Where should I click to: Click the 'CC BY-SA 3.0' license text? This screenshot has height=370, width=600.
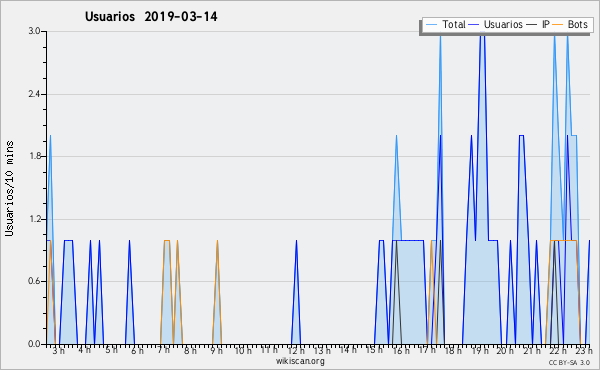[x=569, y=363]
